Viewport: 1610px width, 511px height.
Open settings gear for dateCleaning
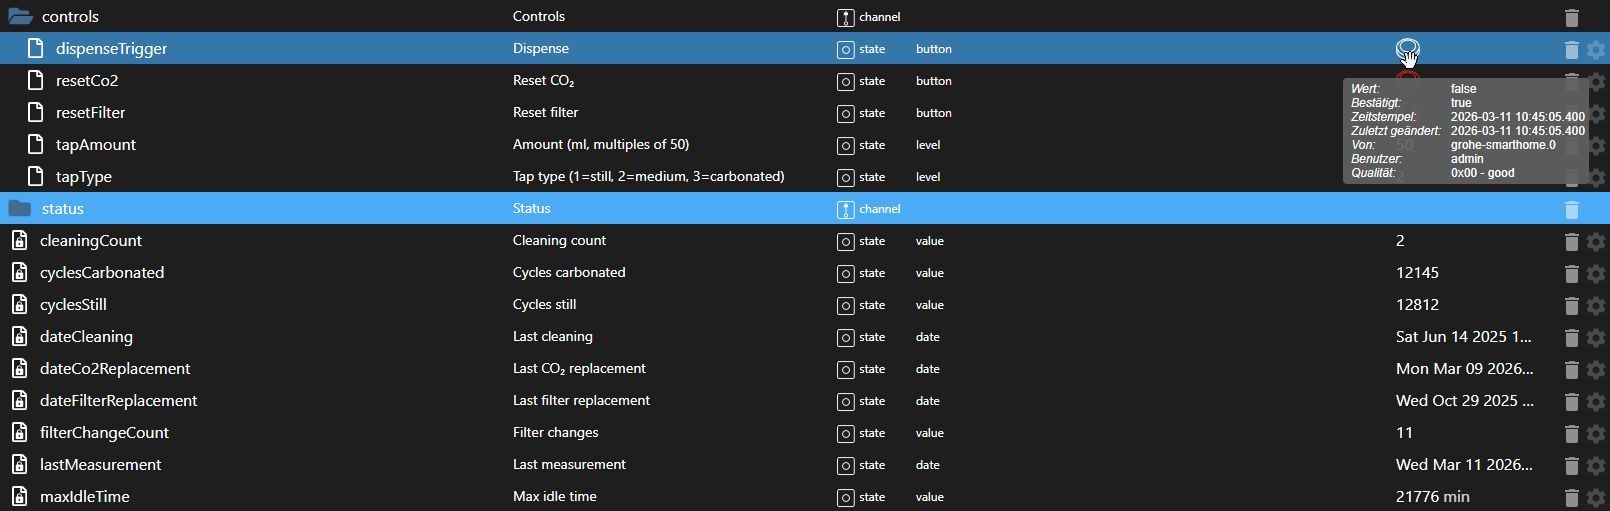pos(1596,337)
